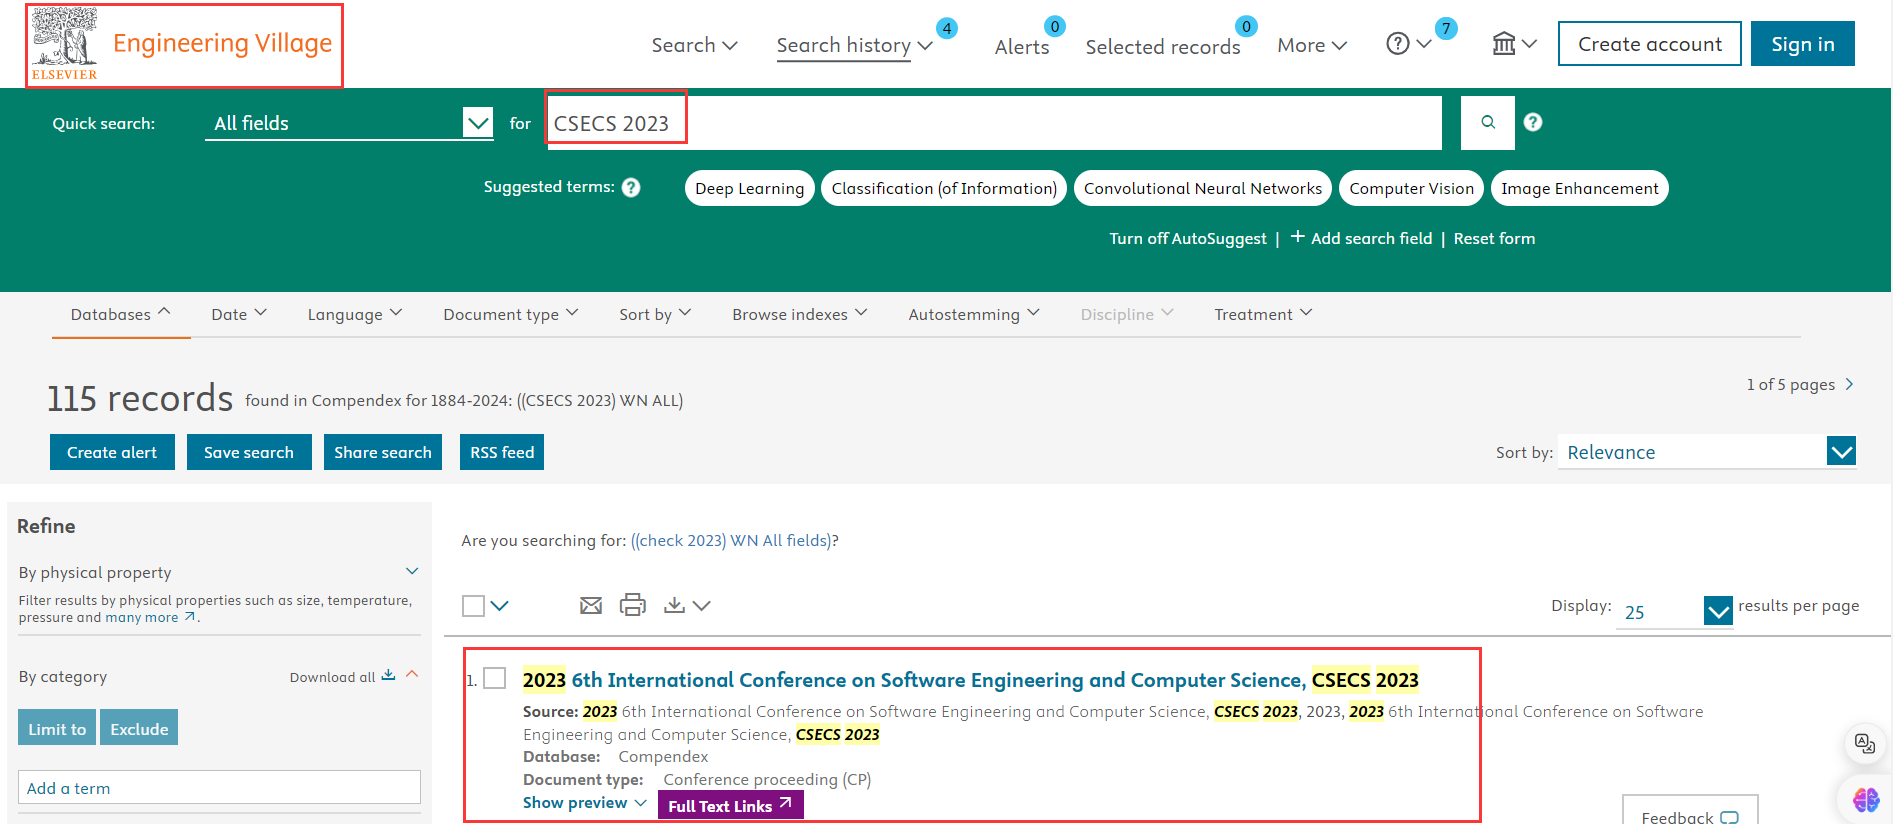The image size is (1893, 824).
Task: Open Selected records page
Action: point(1163,46)
